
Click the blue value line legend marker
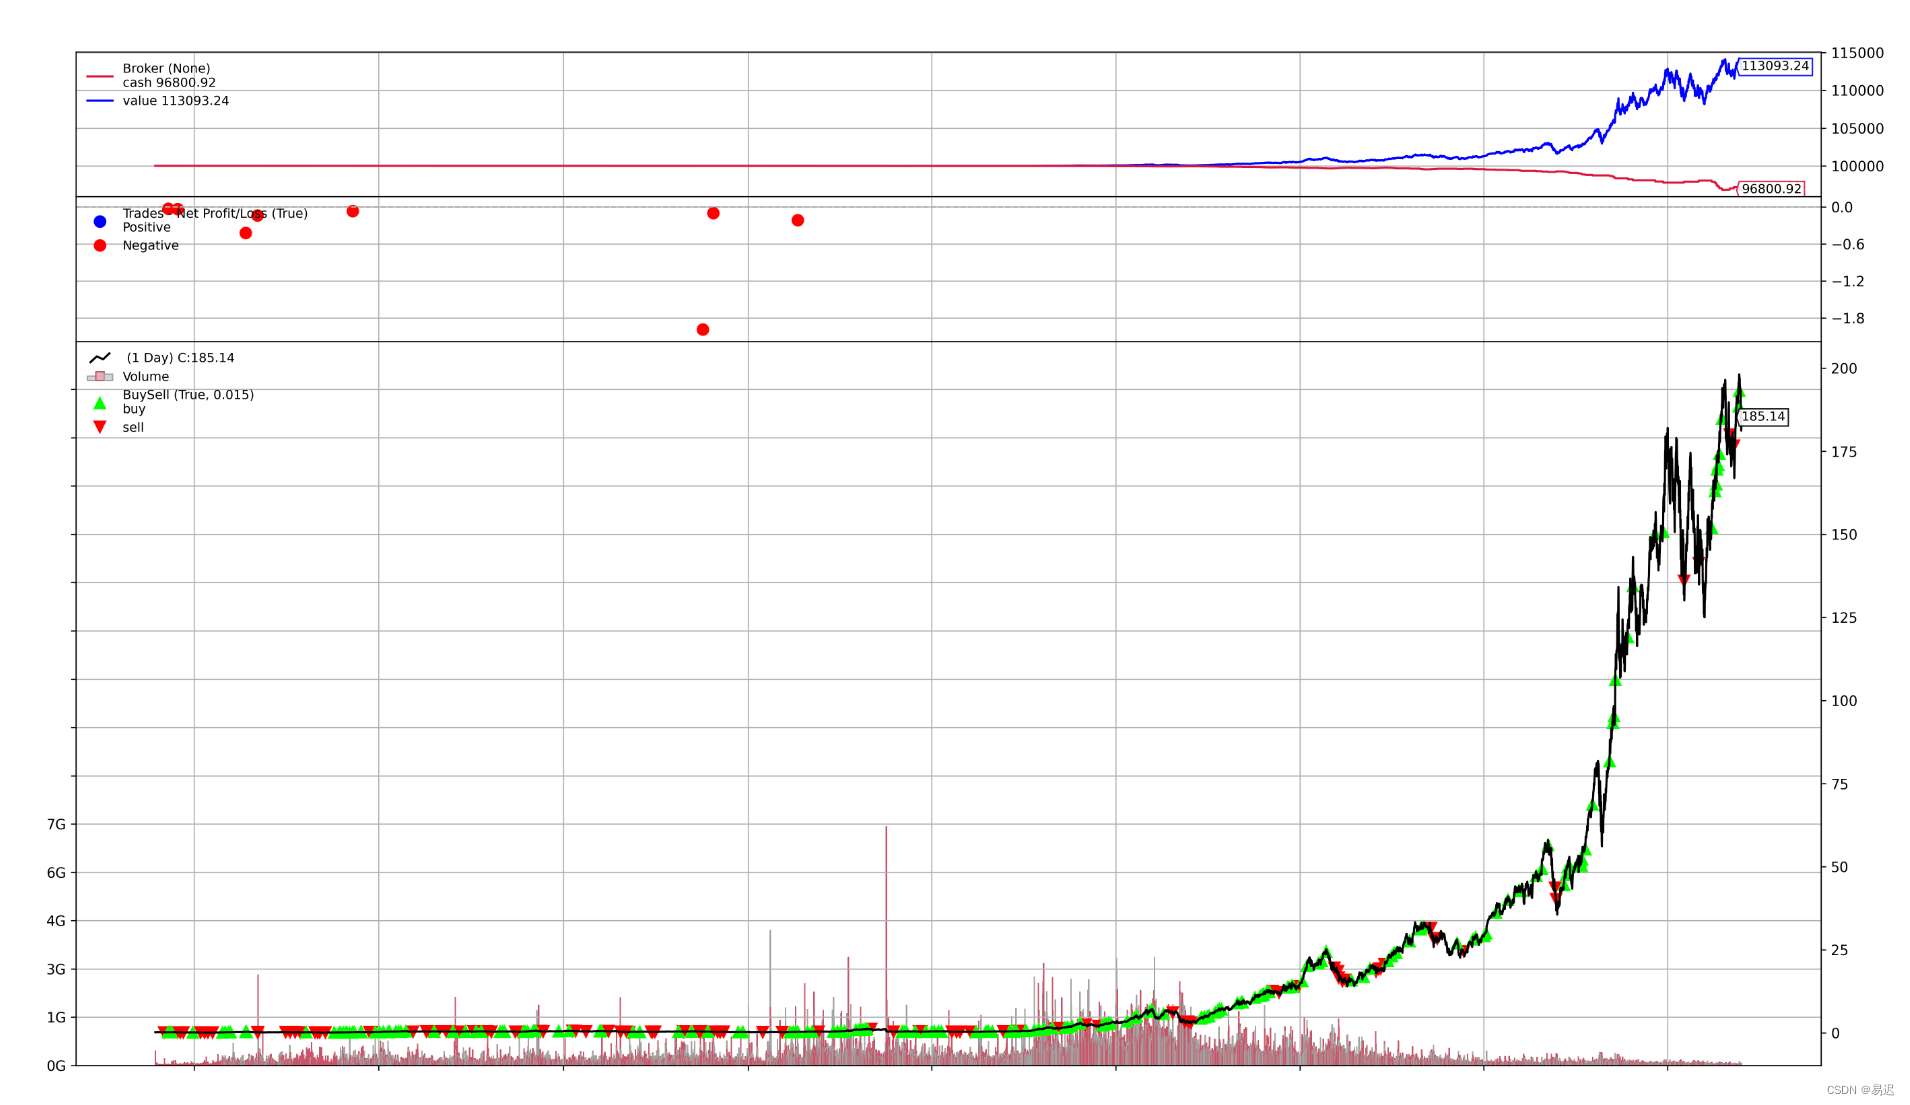point(100,101)
